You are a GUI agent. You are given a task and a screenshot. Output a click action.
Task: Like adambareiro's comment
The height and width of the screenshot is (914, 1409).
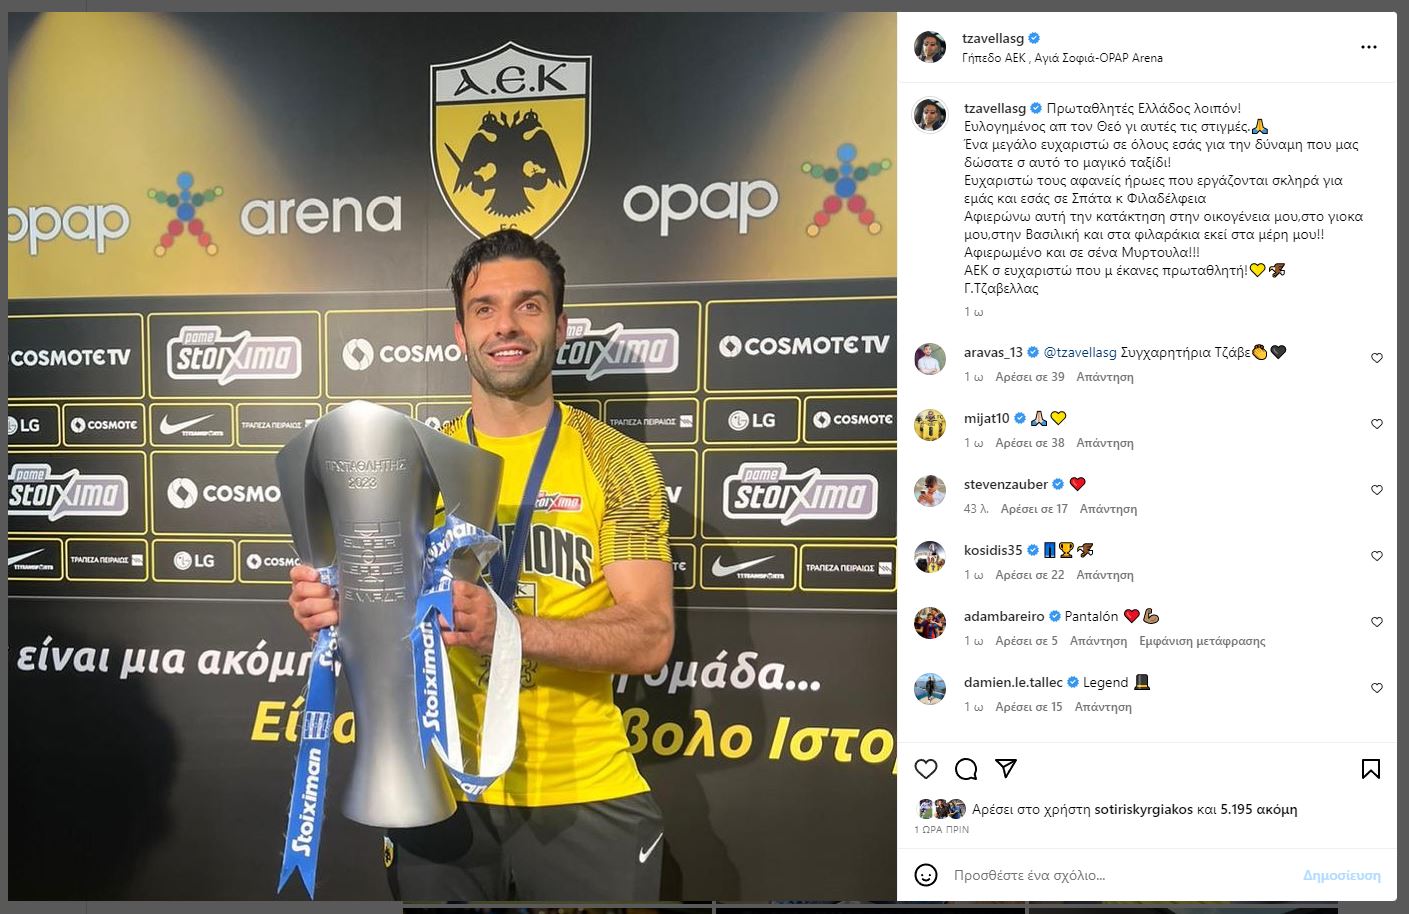pyautogui.click(x=1377, y=622)
